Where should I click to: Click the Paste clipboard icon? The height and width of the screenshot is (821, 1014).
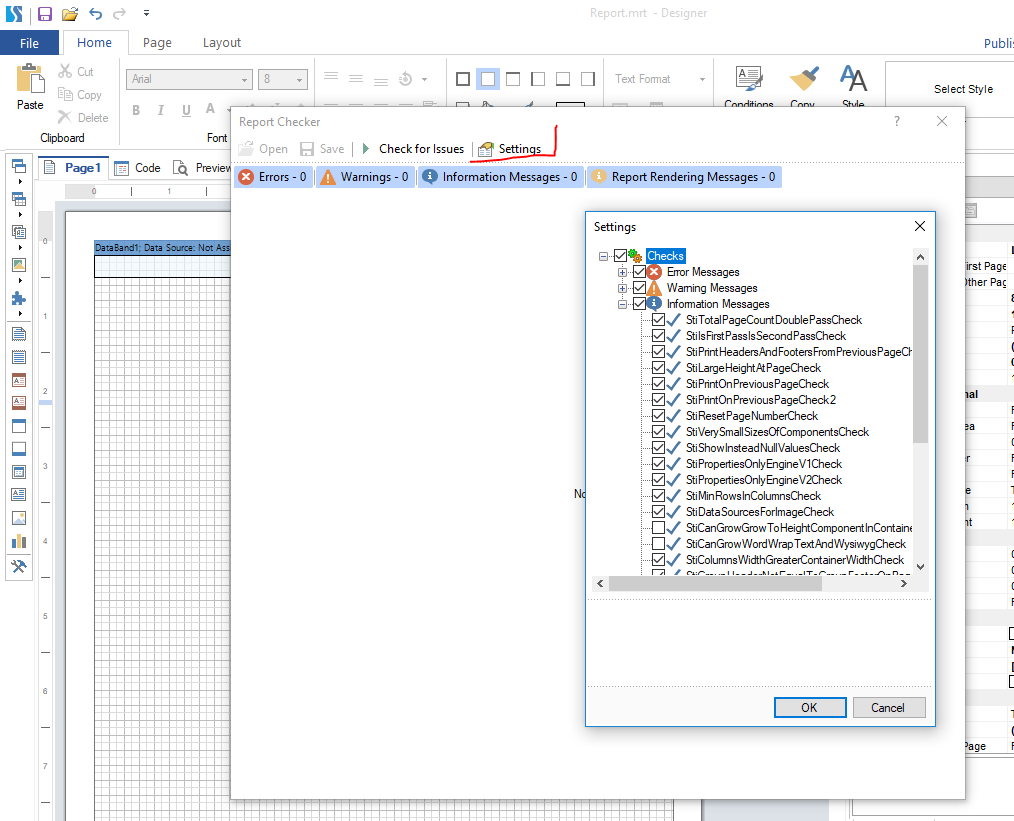[30, 79]
